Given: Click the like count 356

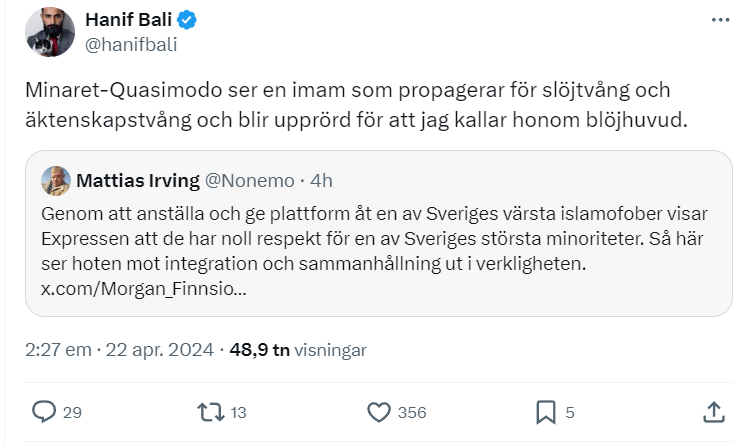Looking at the screenshot, I should (x=411, y=412).
